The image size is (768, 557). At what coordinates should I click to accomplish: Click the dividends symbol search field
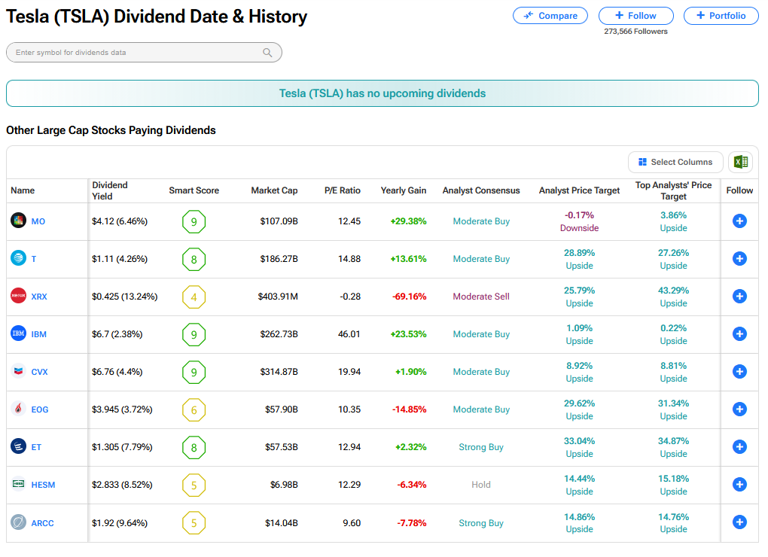click(135, 53)
